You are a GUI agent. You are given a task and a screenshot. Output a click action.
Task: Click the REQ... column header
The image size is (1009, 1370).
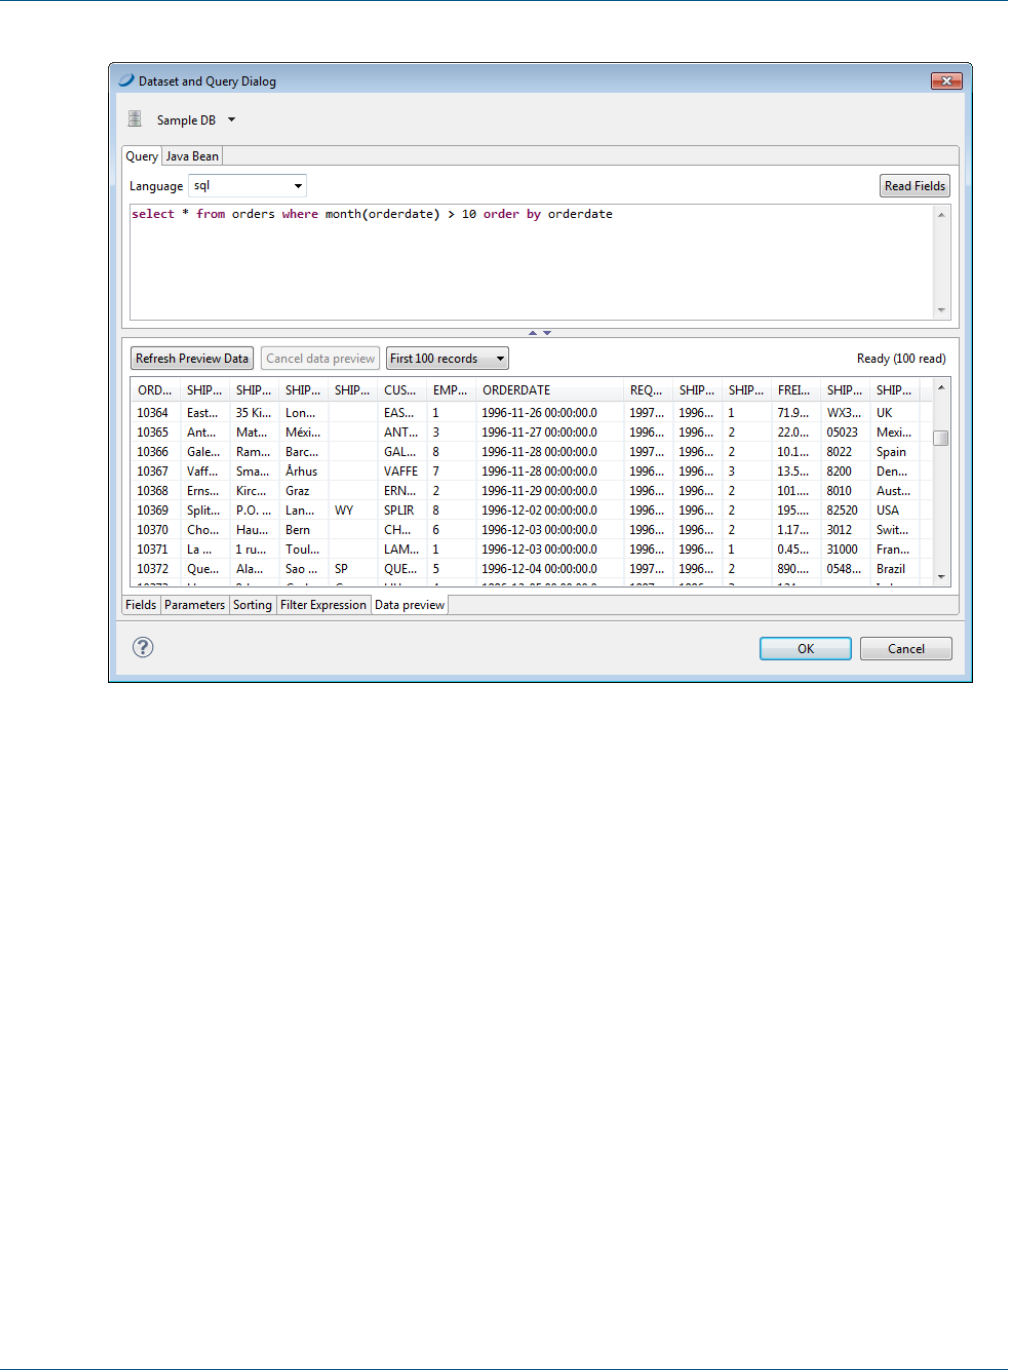coord(647,390)
